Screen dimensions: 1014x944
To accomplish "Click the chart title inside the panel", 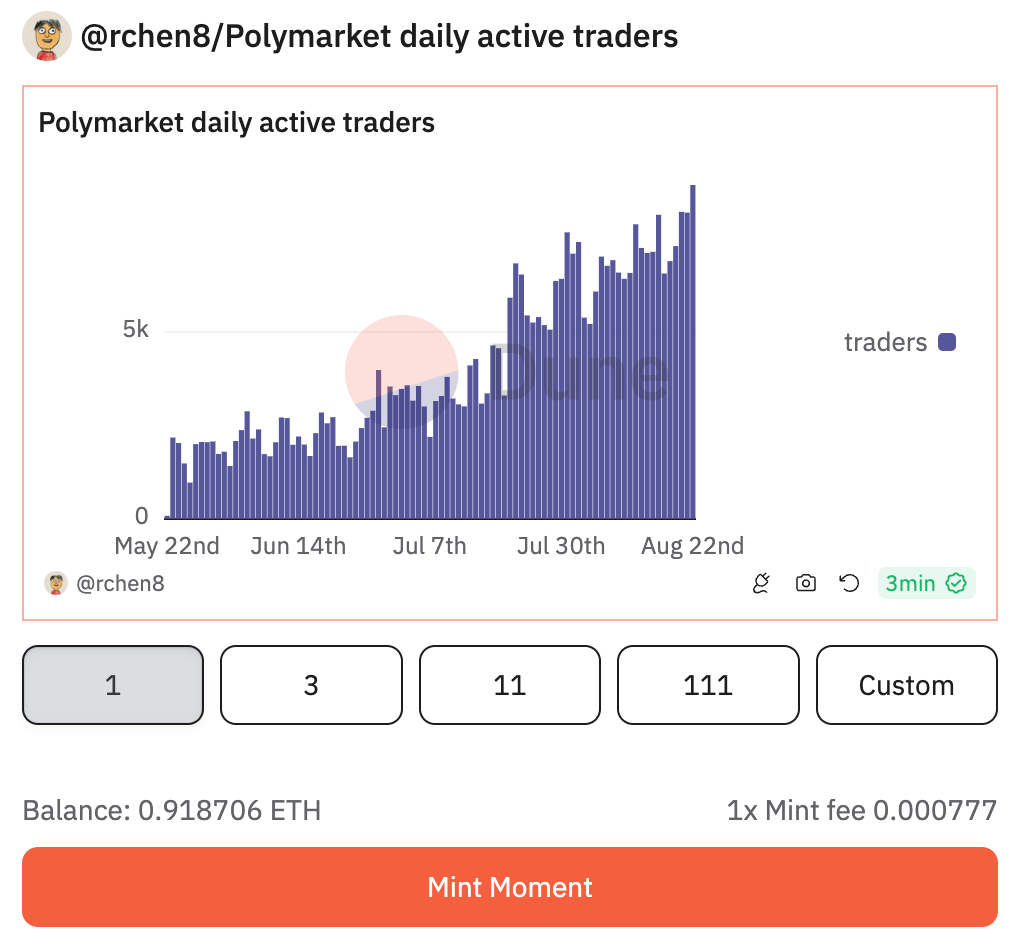I will [x=236, y=123].
